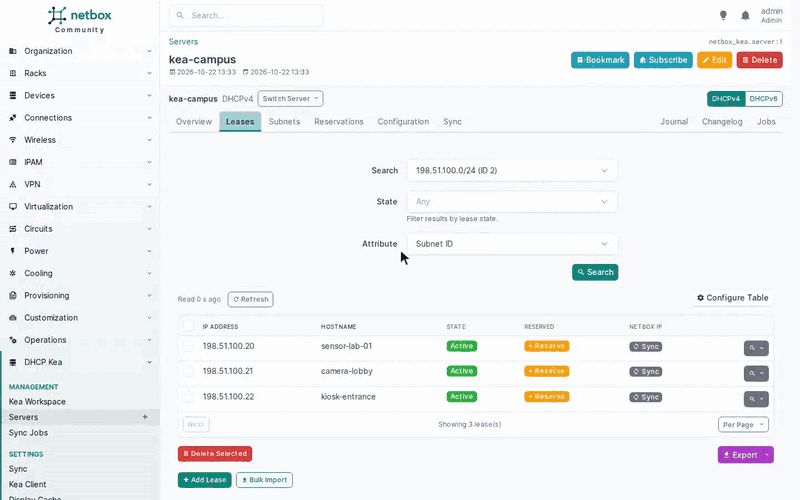This screenshot has width=800, height=500.
Task: Click the Circuits sidebar icon
Action: pyautogui.click(x=13, y=229)
